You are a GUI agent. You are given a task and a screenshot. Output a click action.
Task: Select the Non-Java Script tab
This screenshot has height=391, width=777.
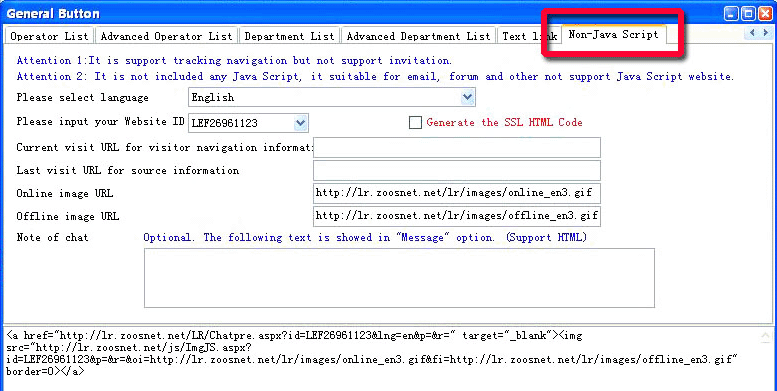pos(613,35)
